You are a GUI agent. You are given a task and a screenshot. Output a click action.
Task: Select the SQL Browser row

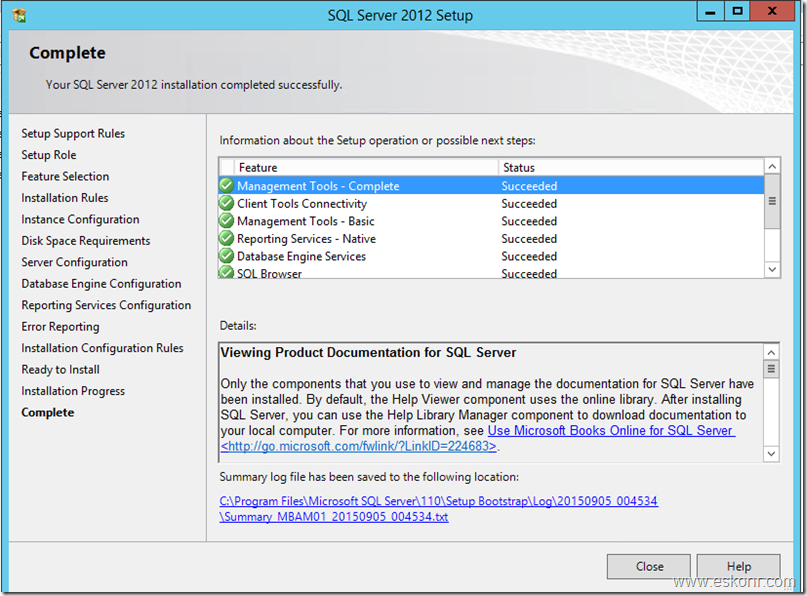click(x=492, y=272)
